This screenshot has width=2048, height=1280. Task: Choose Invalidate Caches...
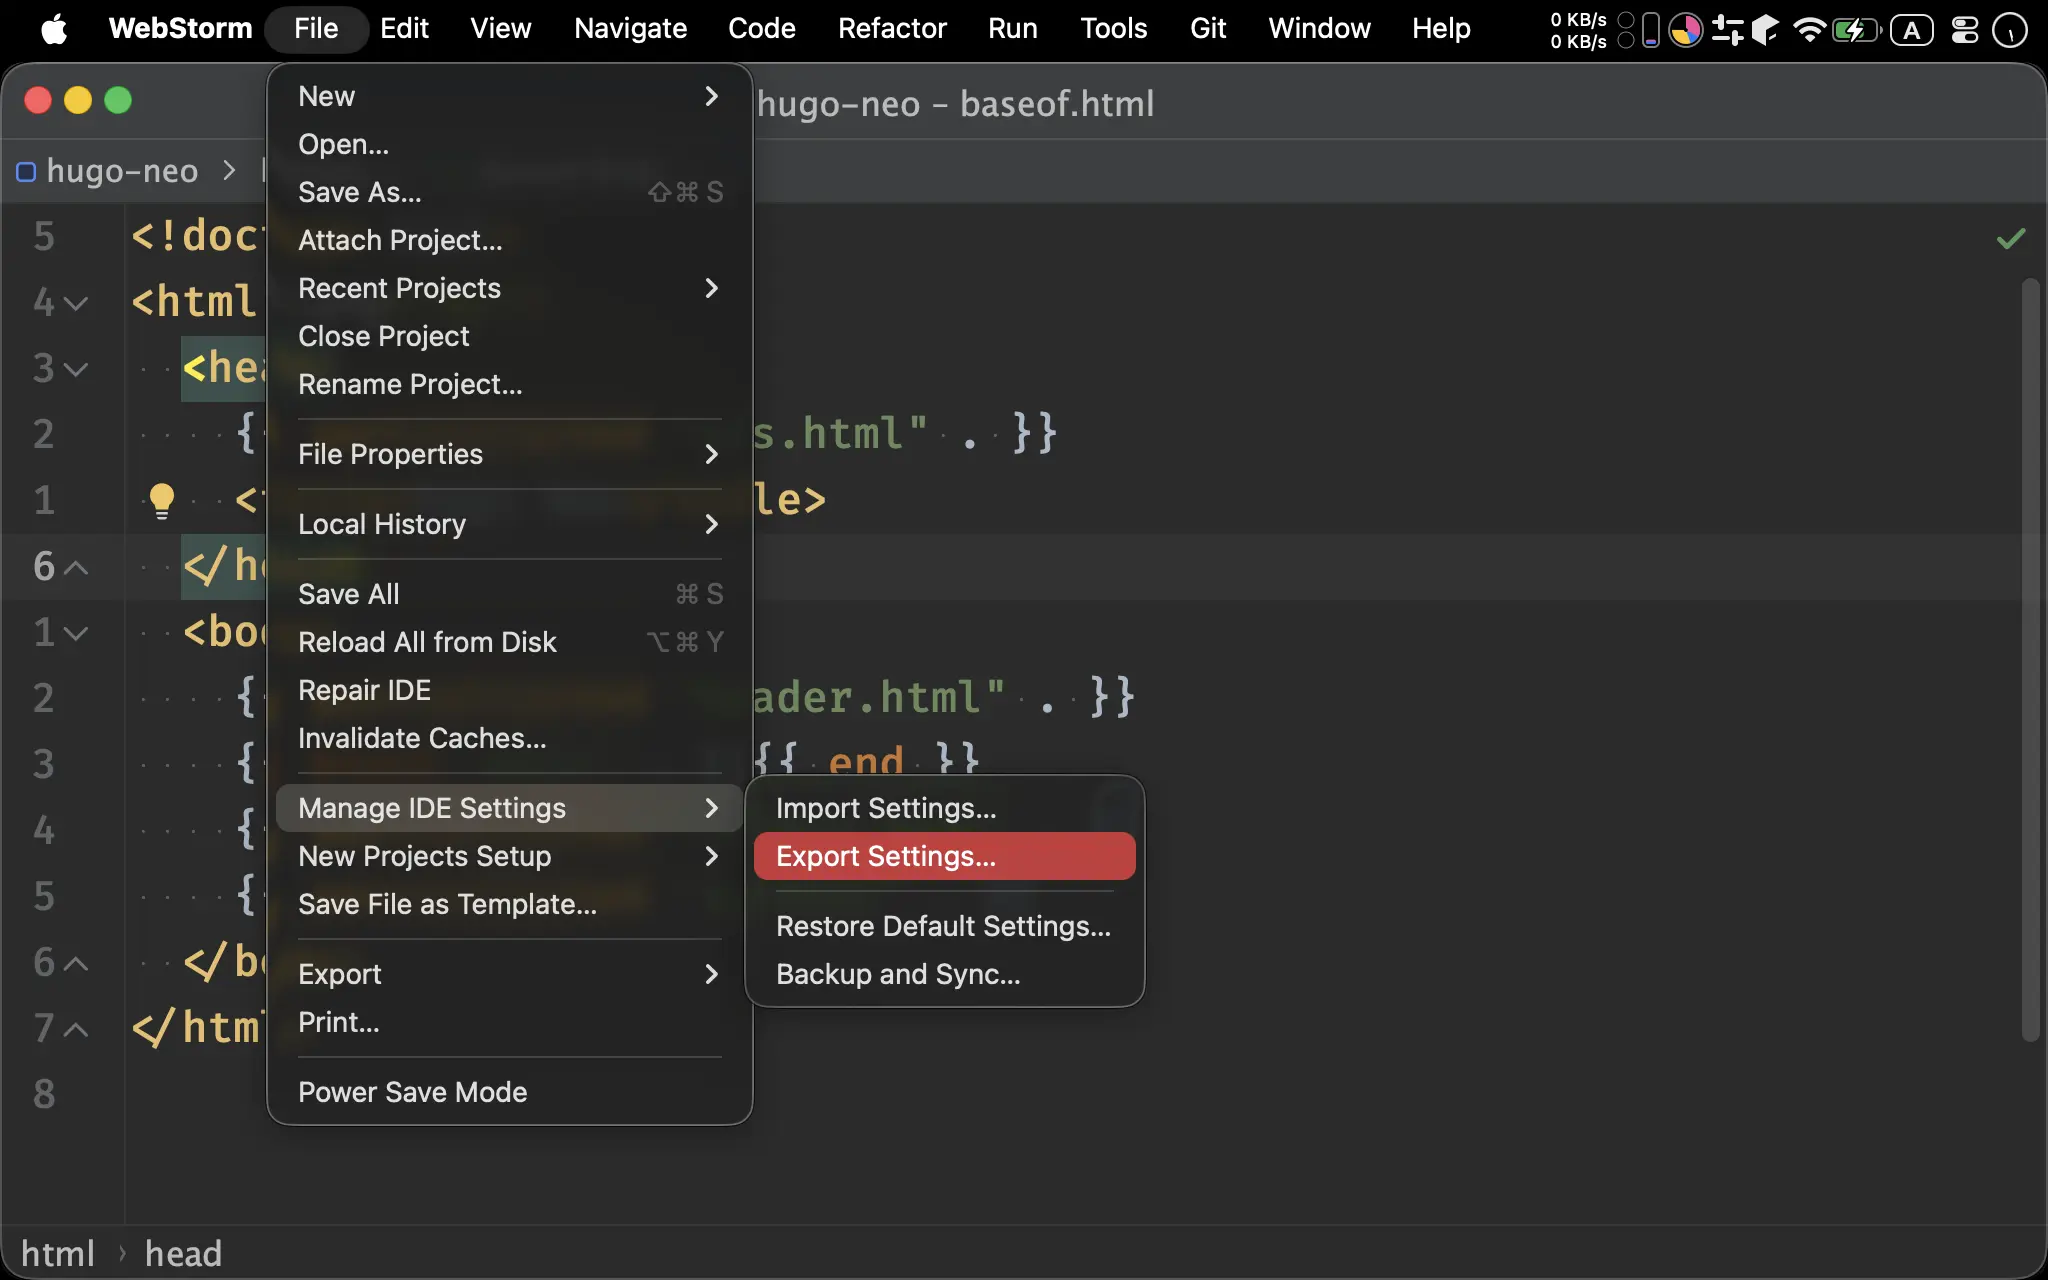click(x=509, y=738)
